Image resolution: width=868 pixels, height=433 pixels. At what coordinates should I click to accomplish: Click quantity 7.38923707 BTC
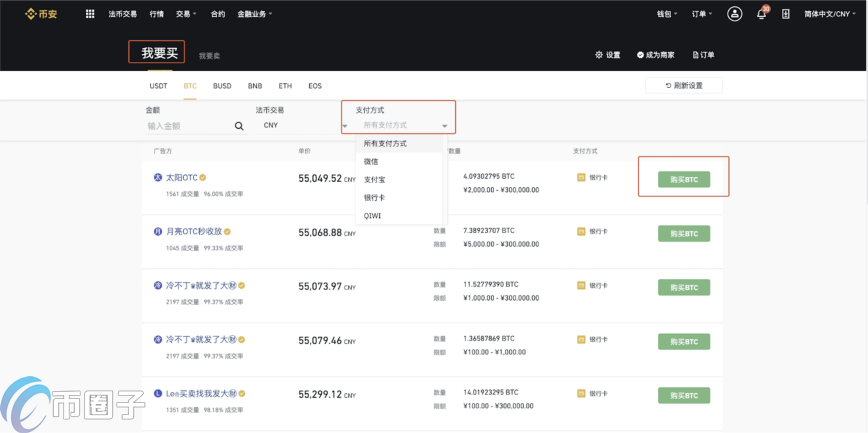[490, 230]
